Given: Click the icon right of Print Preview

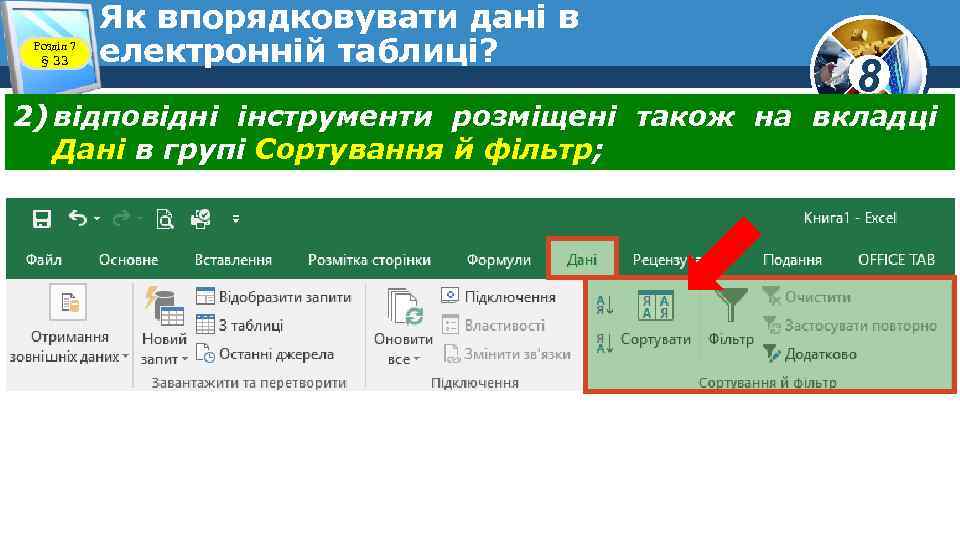Looking at the screenshot, I should 201,219.
